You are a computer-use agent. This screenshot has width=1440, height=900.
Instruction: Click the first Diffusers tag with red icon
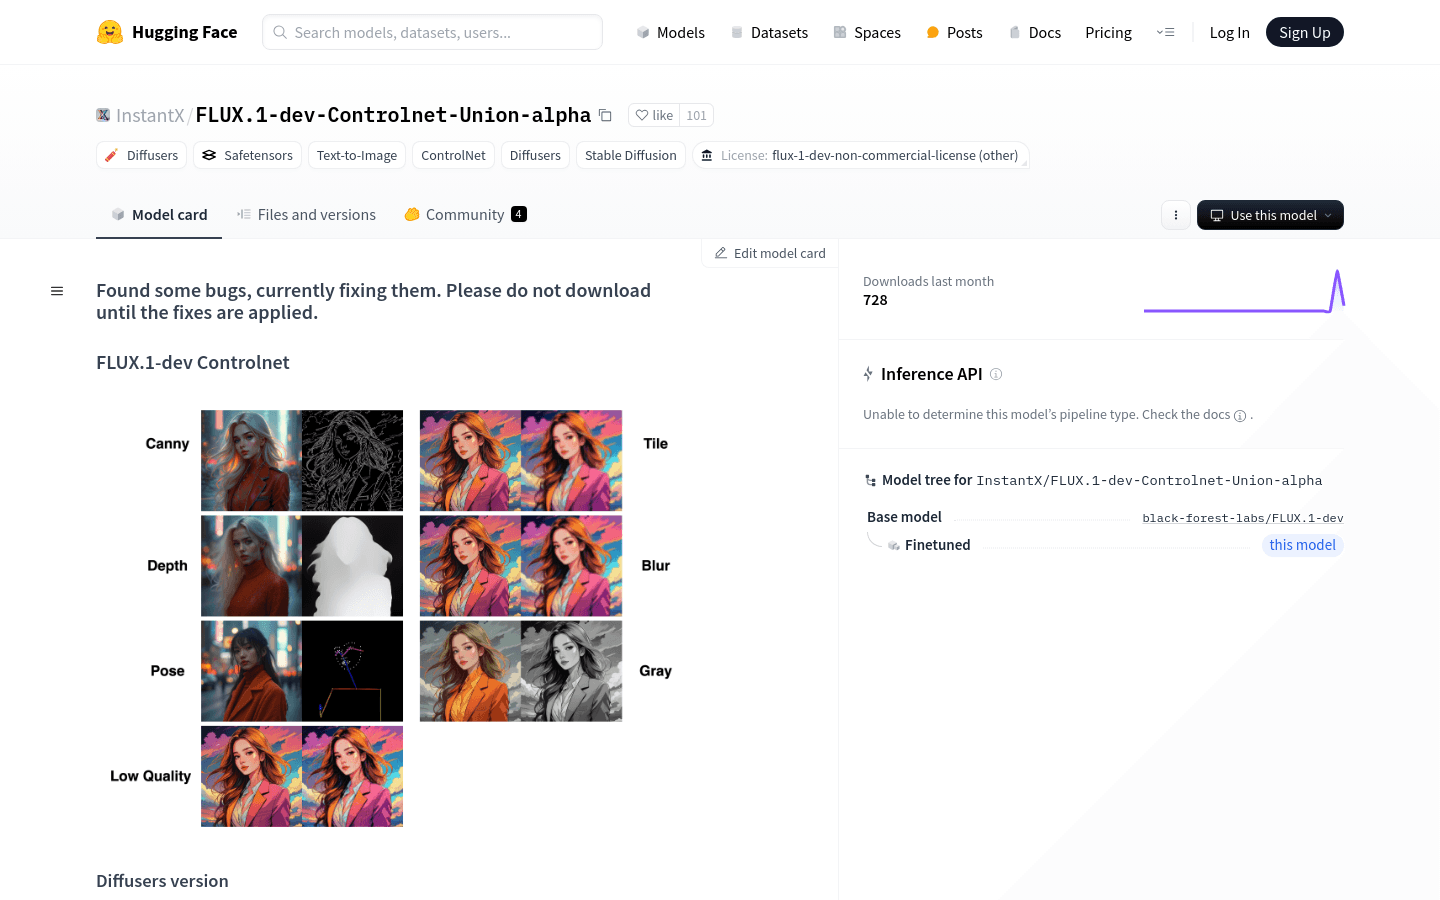(x=142, y=155)
